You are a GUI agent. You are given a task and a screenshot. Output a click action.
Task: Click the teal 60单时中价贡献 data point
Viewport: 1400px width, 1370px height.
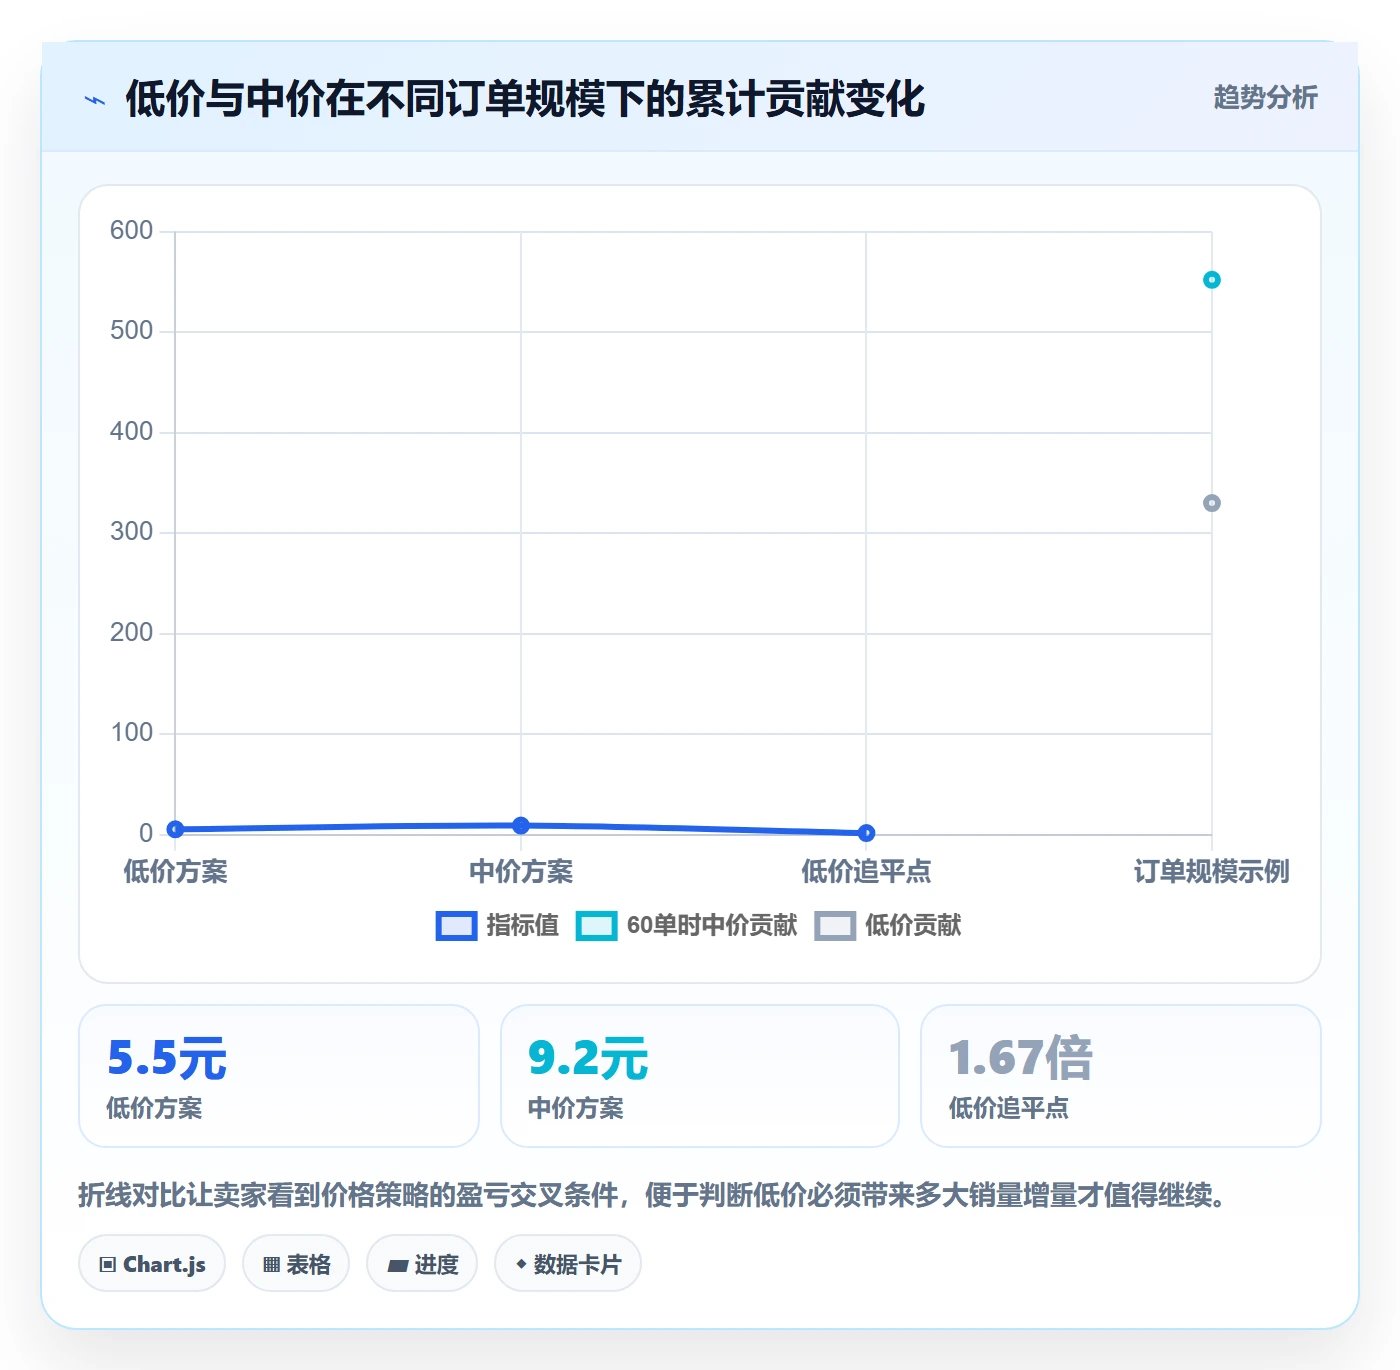(x=1212, y=280)
